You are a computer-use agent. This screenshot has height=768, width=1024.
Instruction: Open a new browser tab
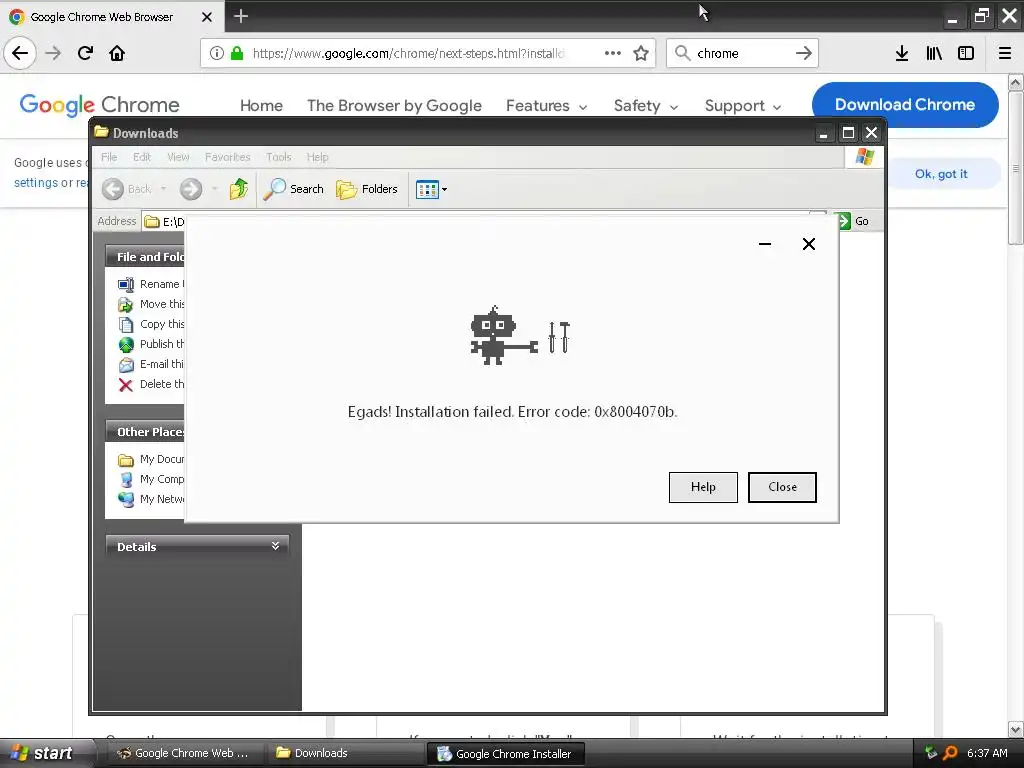241,16
